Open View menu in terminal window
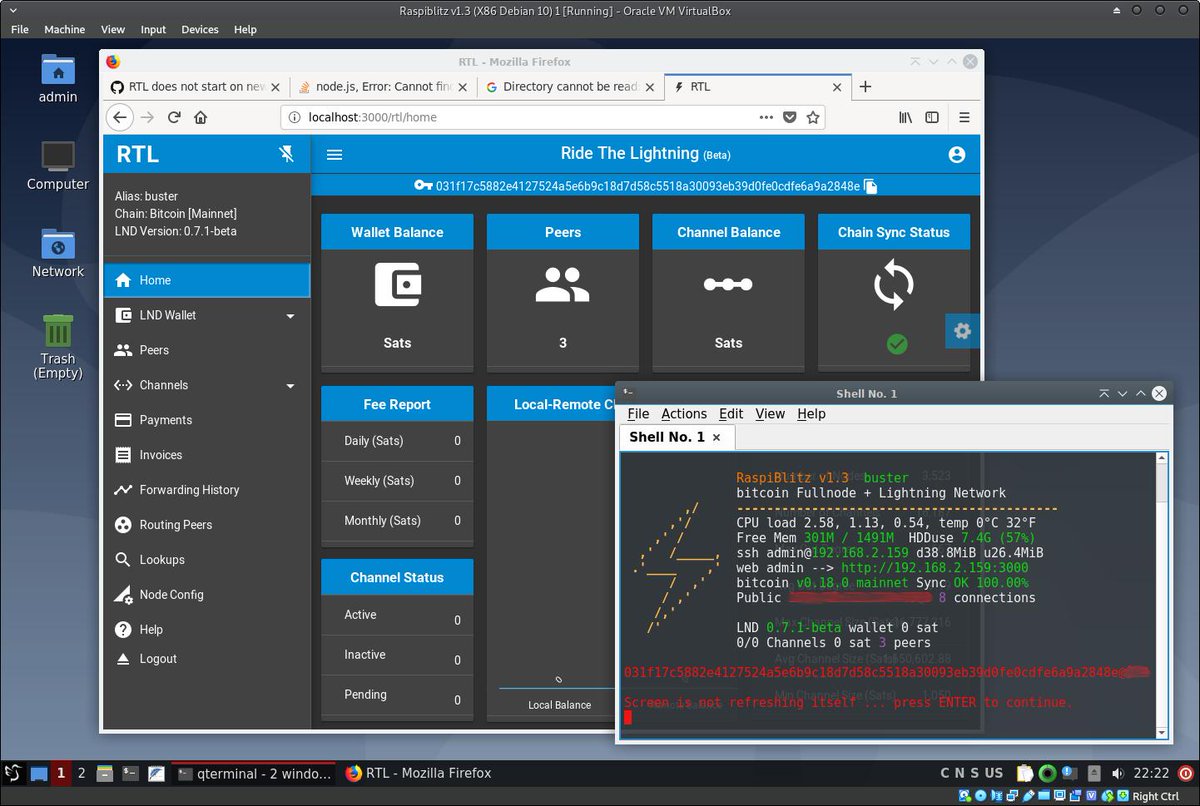The image size is (1200, 806). tap(770, 414)
